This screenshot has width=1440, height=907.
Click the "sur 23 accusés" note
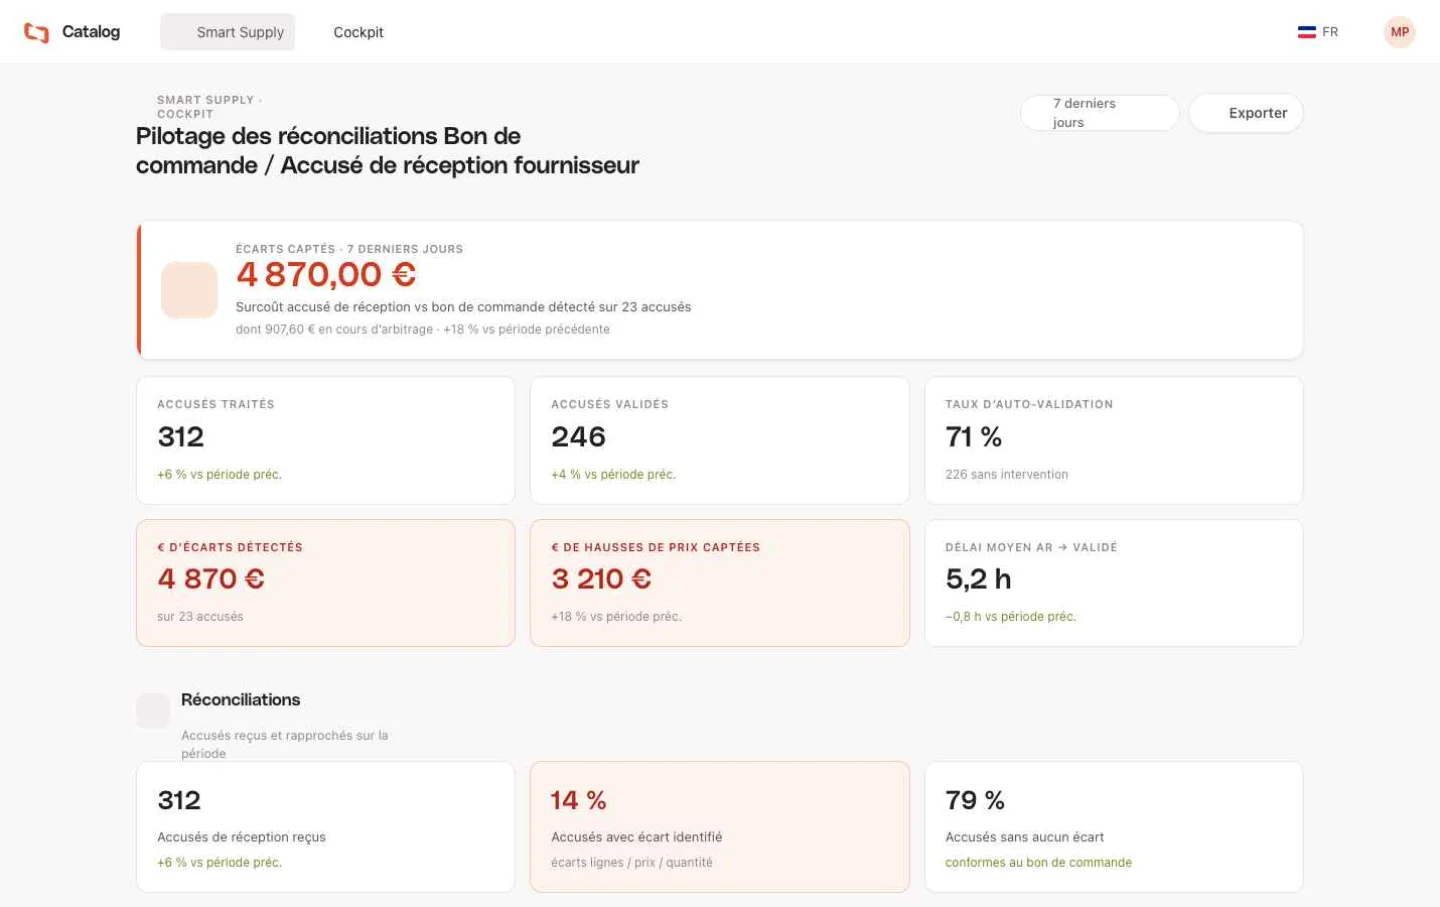[x=200, y=617]
